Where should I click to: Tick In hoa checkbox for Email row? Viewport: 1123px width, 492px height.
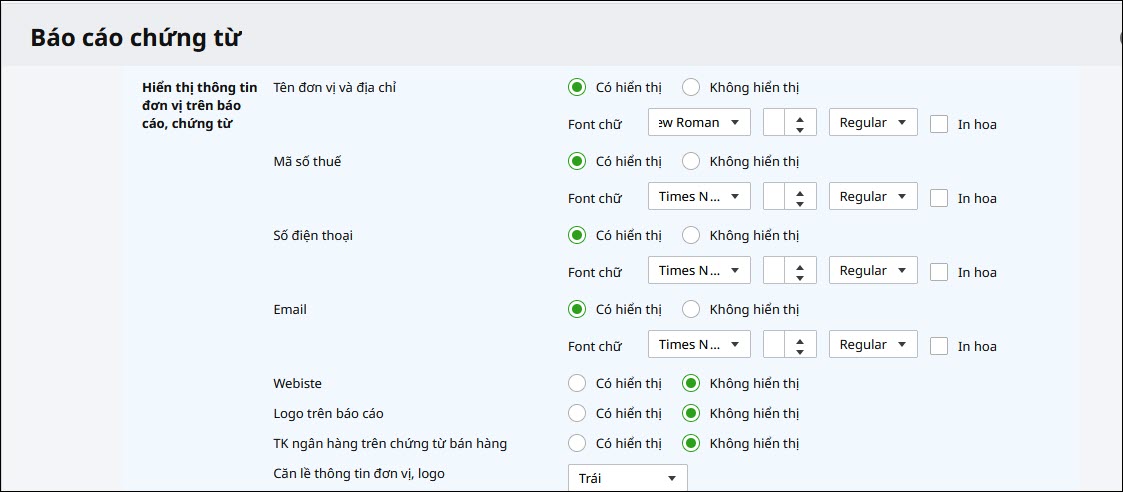coord(939,346)
